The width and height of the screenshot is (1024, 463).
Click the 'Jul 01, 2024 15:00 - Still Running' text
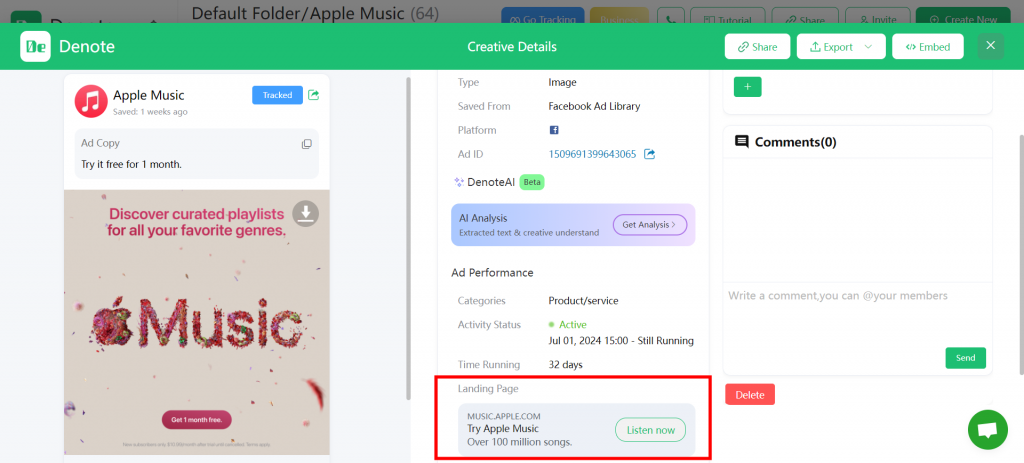(x=621, y=341)
